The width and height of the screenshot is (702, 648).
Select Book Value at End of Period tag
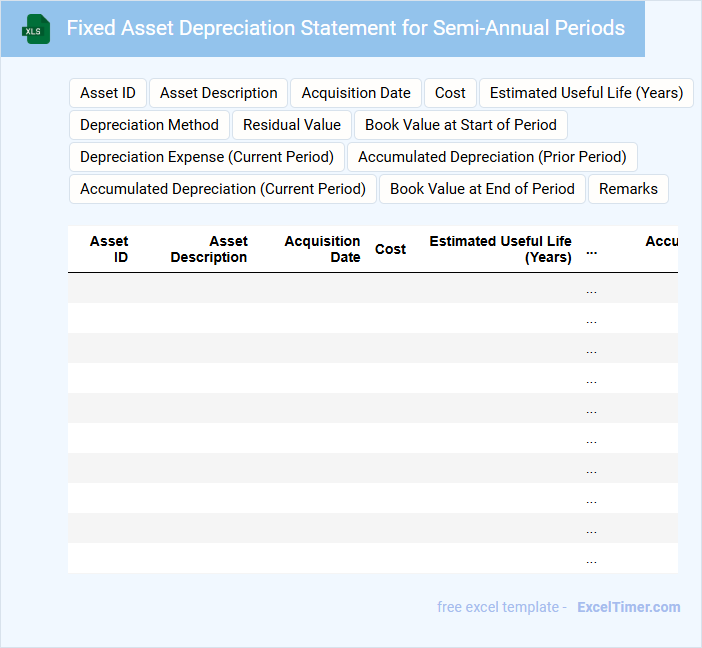[482, 189]
